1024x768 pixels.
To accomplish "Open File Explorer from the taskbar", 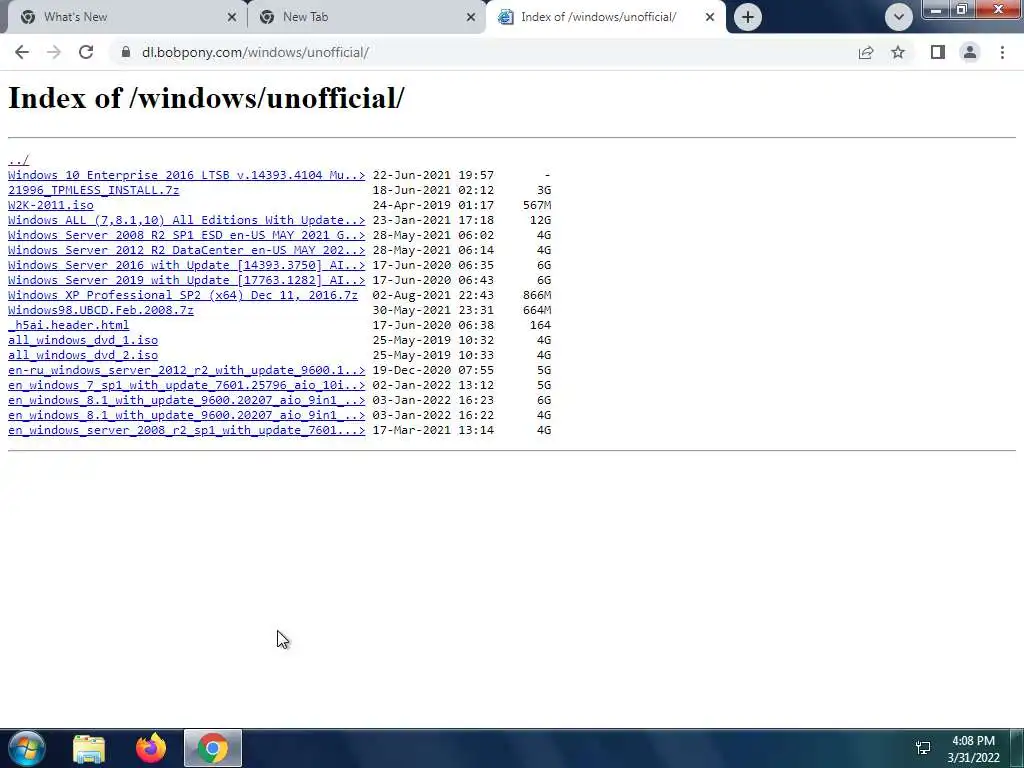I will [89, 748].
